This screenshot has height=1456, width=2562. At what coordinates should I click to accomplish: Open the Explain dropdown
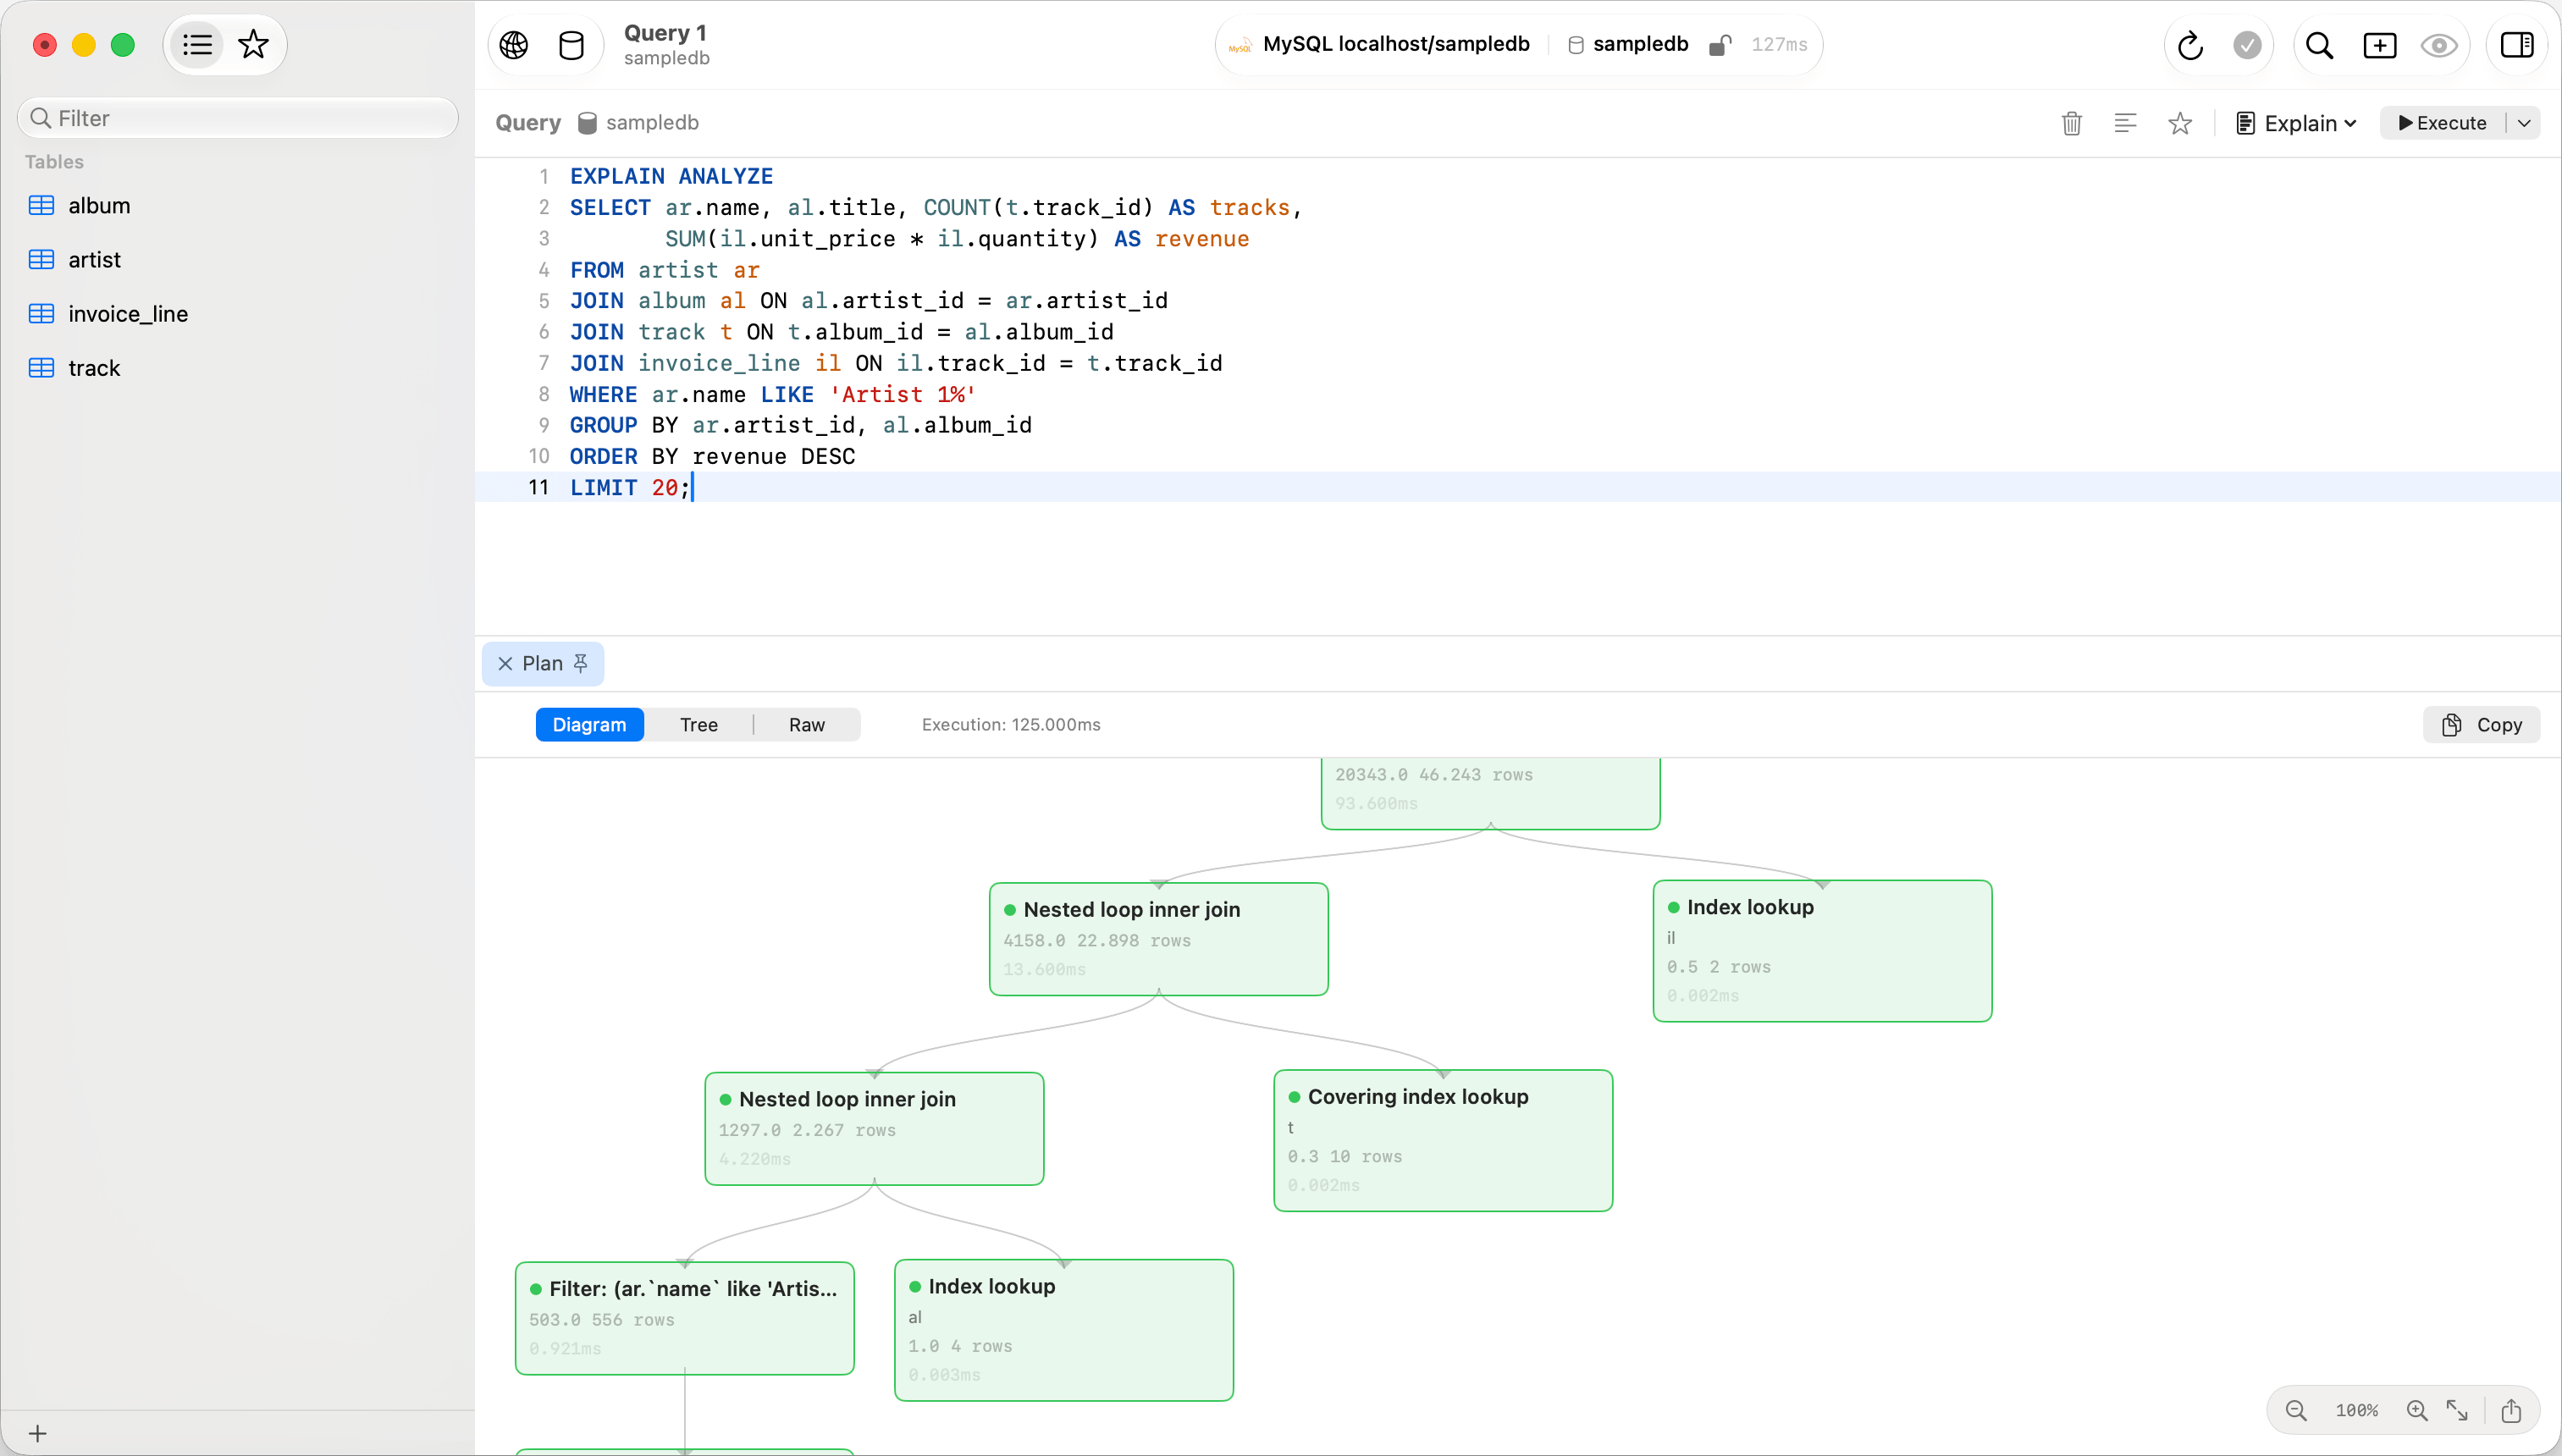2296,123
